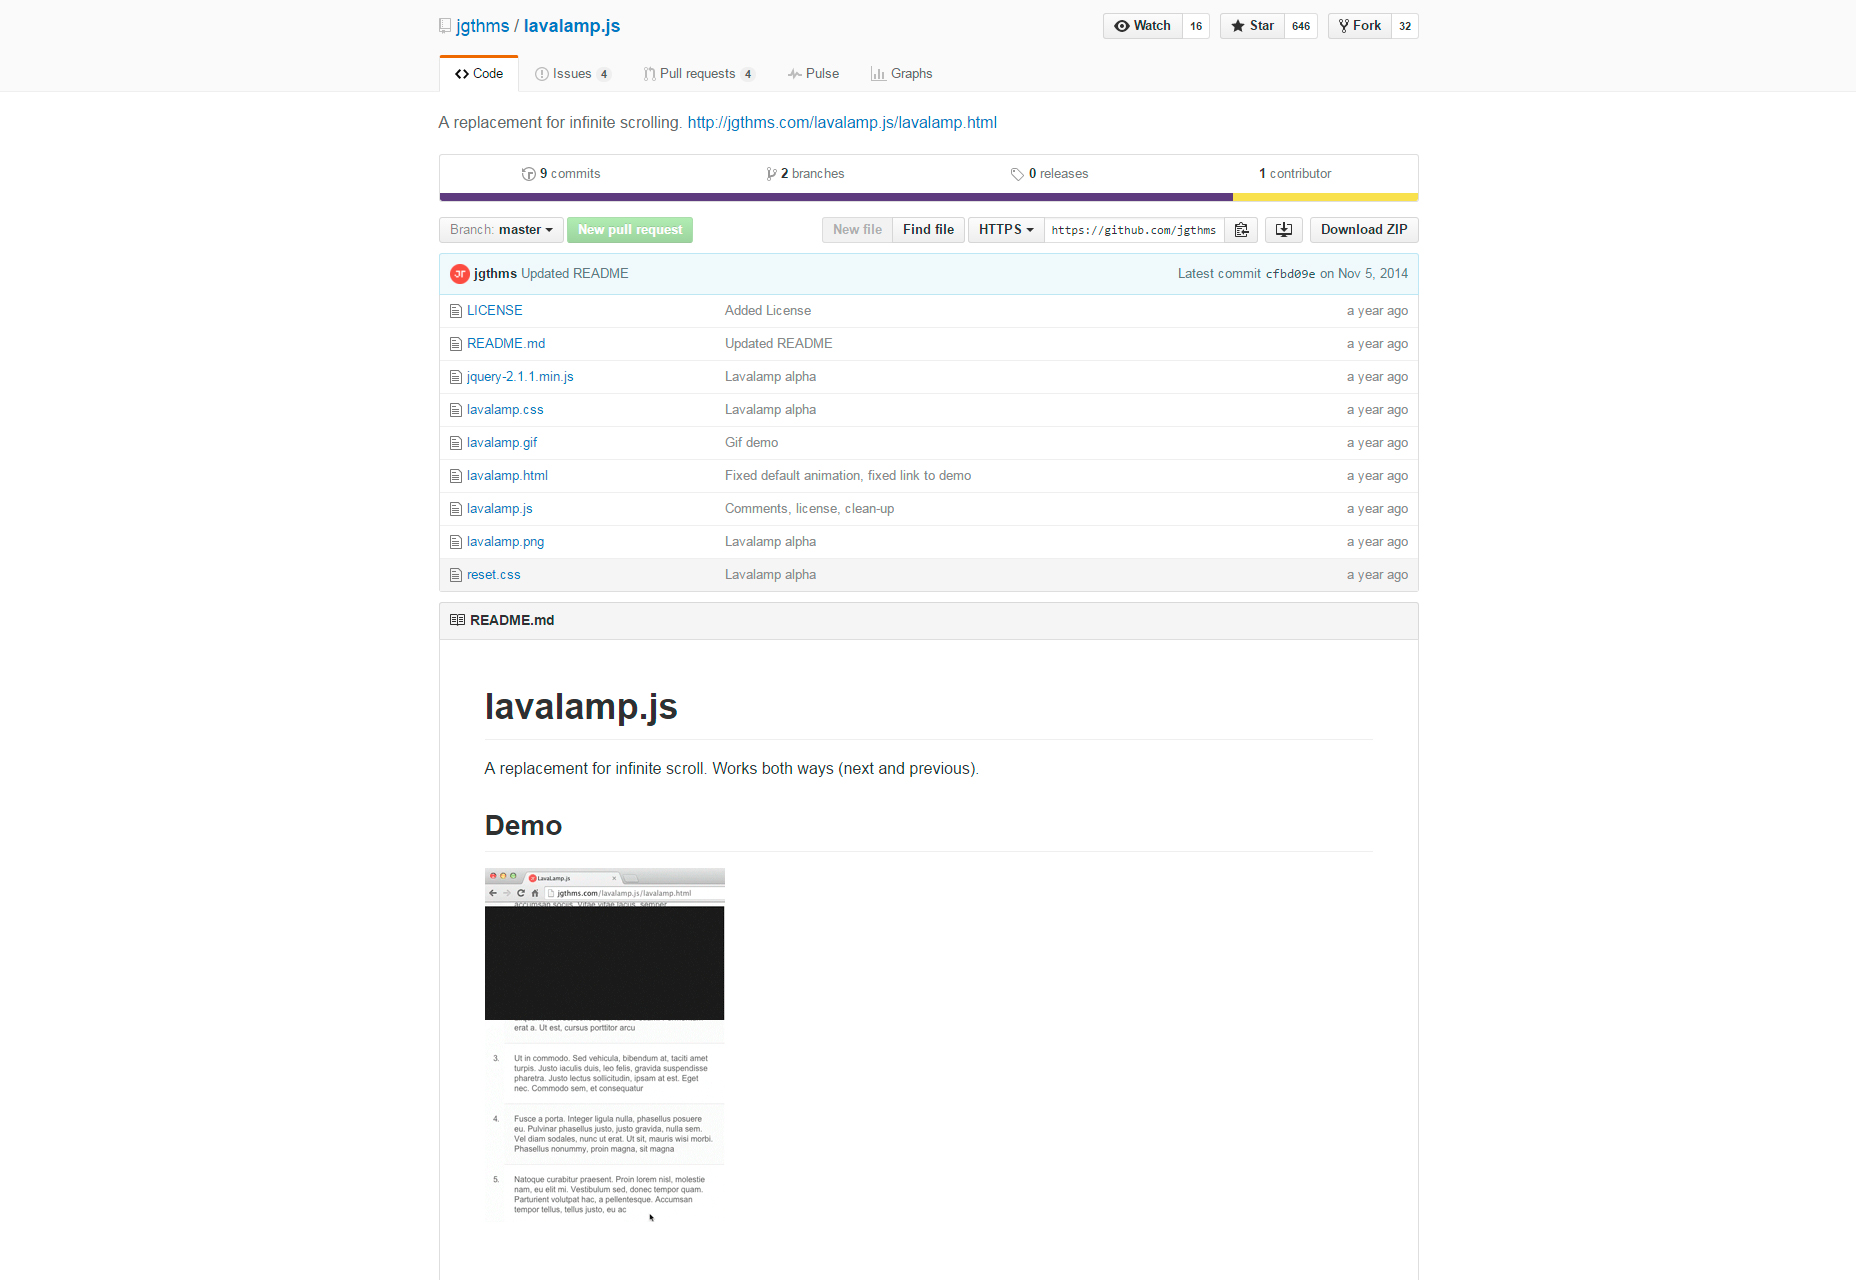Screen dimensions: 1856x1280
Task: Open the Added License commit message
Action: [x=768, y=311]
